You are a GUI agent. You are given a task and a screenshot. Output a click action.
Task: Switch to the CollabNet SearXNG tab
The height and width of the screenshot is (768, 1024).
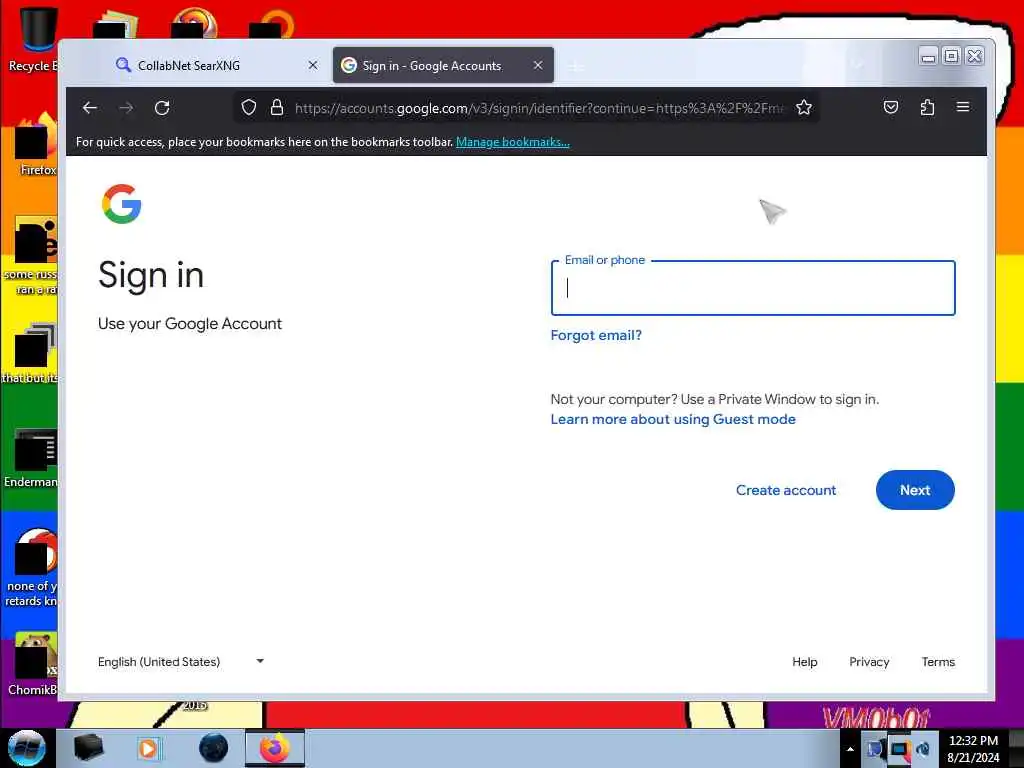click(188, 65)
